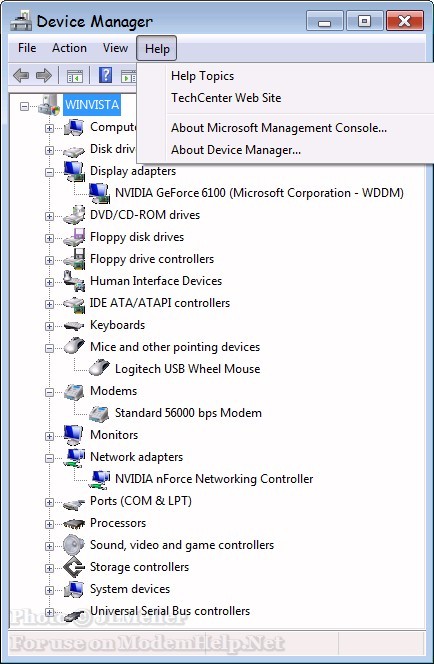Screen dimensions: 434x664
Task: Select Ports (COM & LPT) label
Action: [141, 501]
